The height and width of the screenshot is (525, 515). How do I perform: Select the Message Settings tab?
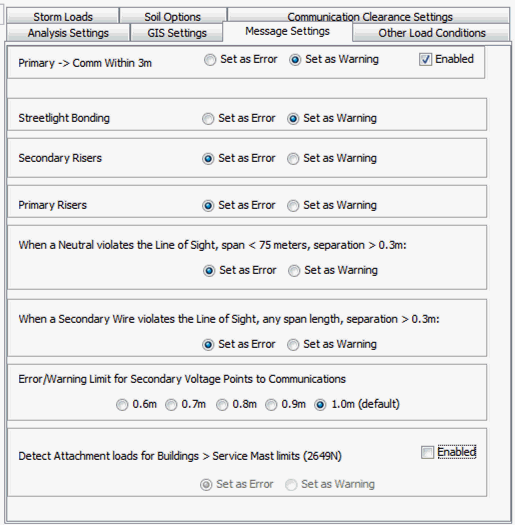pyautogui.click(x=287, y=31)
